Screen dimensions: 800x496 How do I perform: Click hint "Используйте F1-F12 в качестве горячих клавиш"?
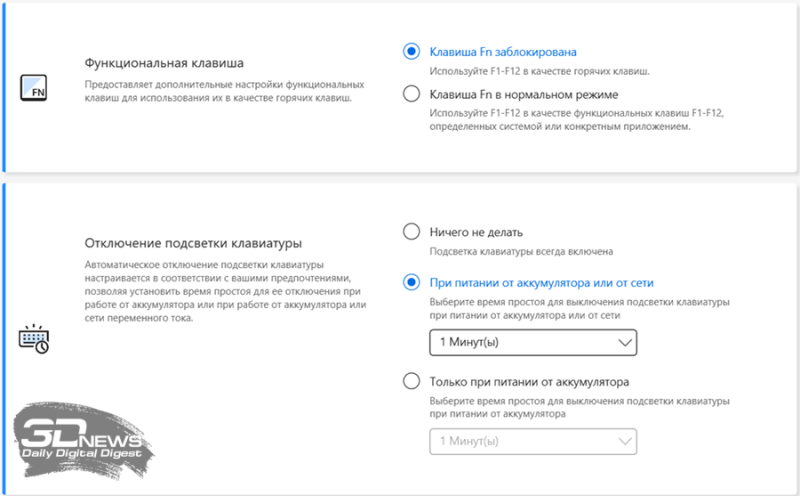pyautogui.click(x=539, y=72)
